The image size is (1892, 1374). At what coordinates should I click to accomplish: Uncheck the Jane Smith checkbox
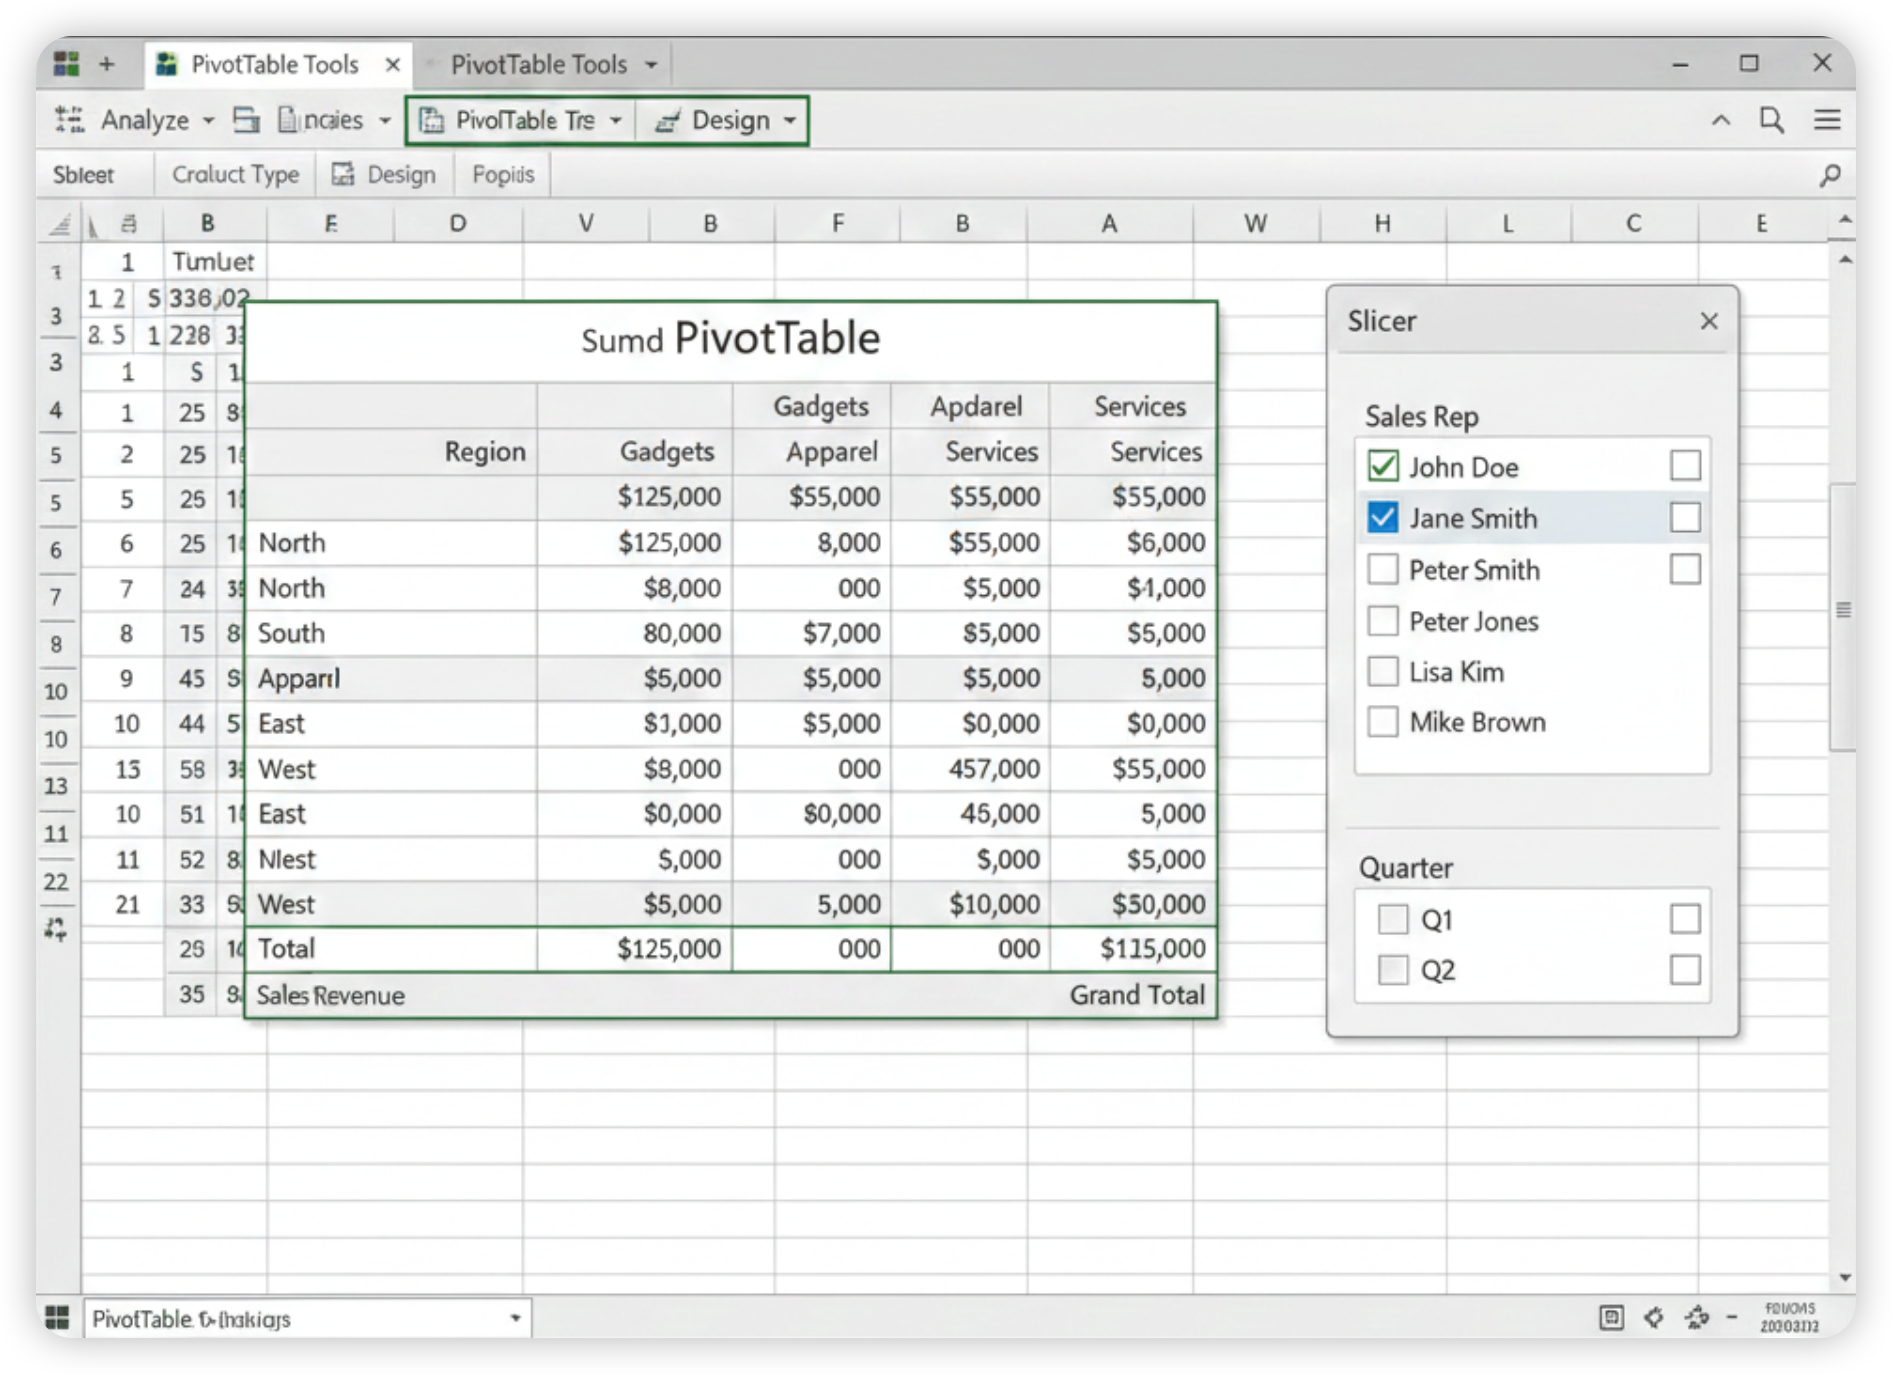1383,518
